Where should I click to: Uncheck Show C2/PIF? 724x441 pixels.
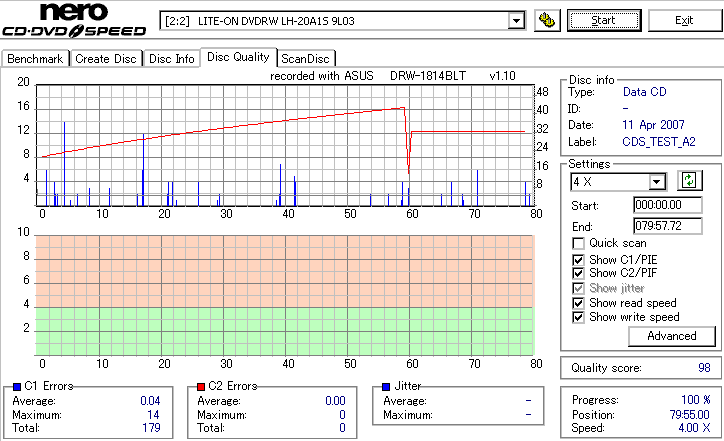pyautogui.click(x=578, y=273)
